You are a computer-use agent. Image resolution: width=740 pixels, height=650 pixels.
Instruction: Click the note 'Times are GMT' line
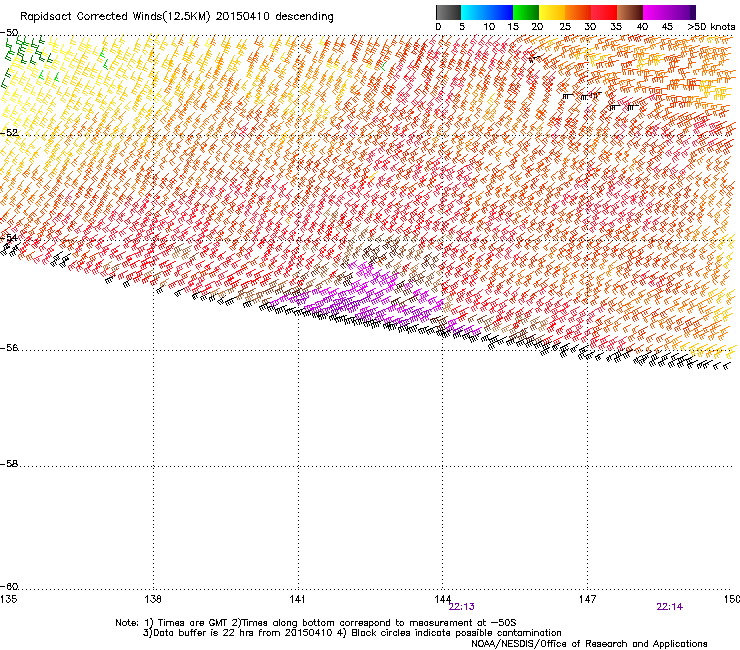click(x=316, y=623)
